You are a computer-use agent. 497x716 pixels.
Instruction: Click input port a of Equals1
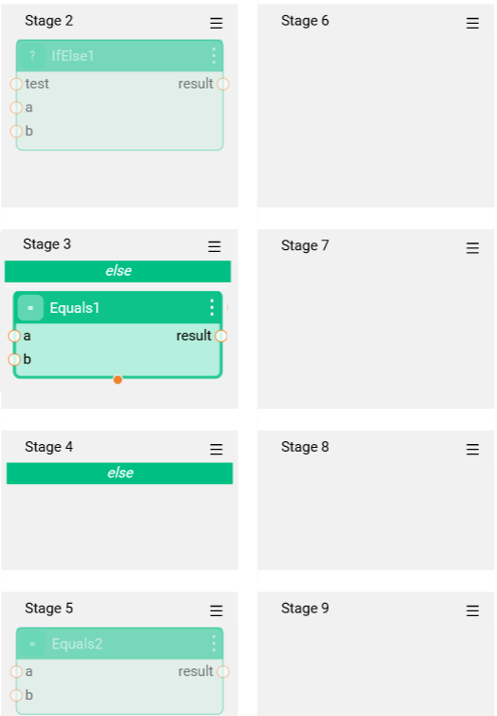click(14, 336)
